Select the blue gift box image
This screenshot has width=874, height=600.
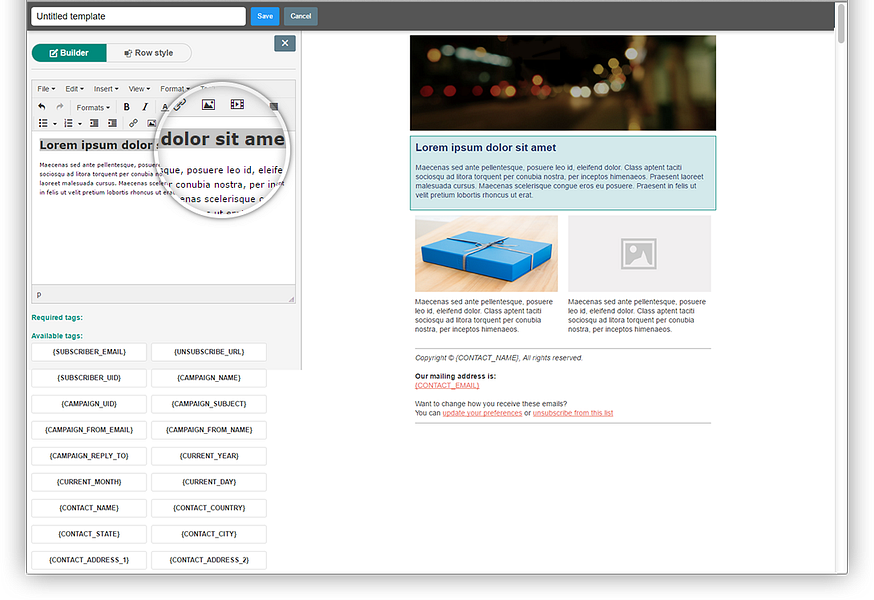tap(486, 254)
